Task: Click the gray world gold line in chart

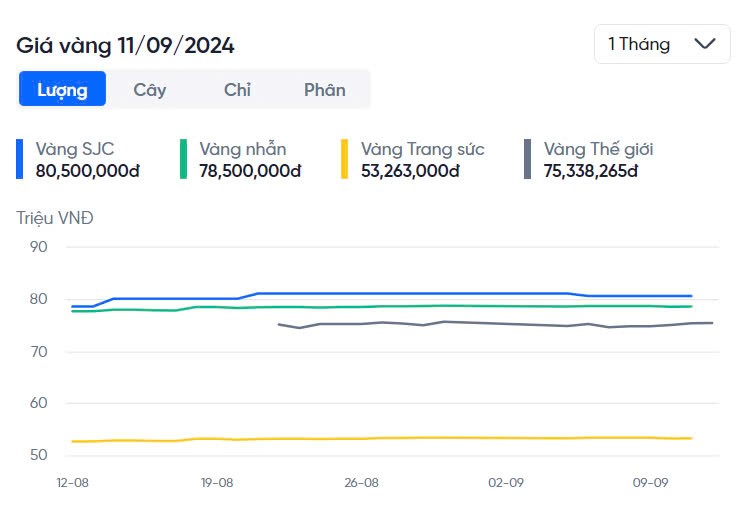Action: pyautogui.click(x=500, y=324)
